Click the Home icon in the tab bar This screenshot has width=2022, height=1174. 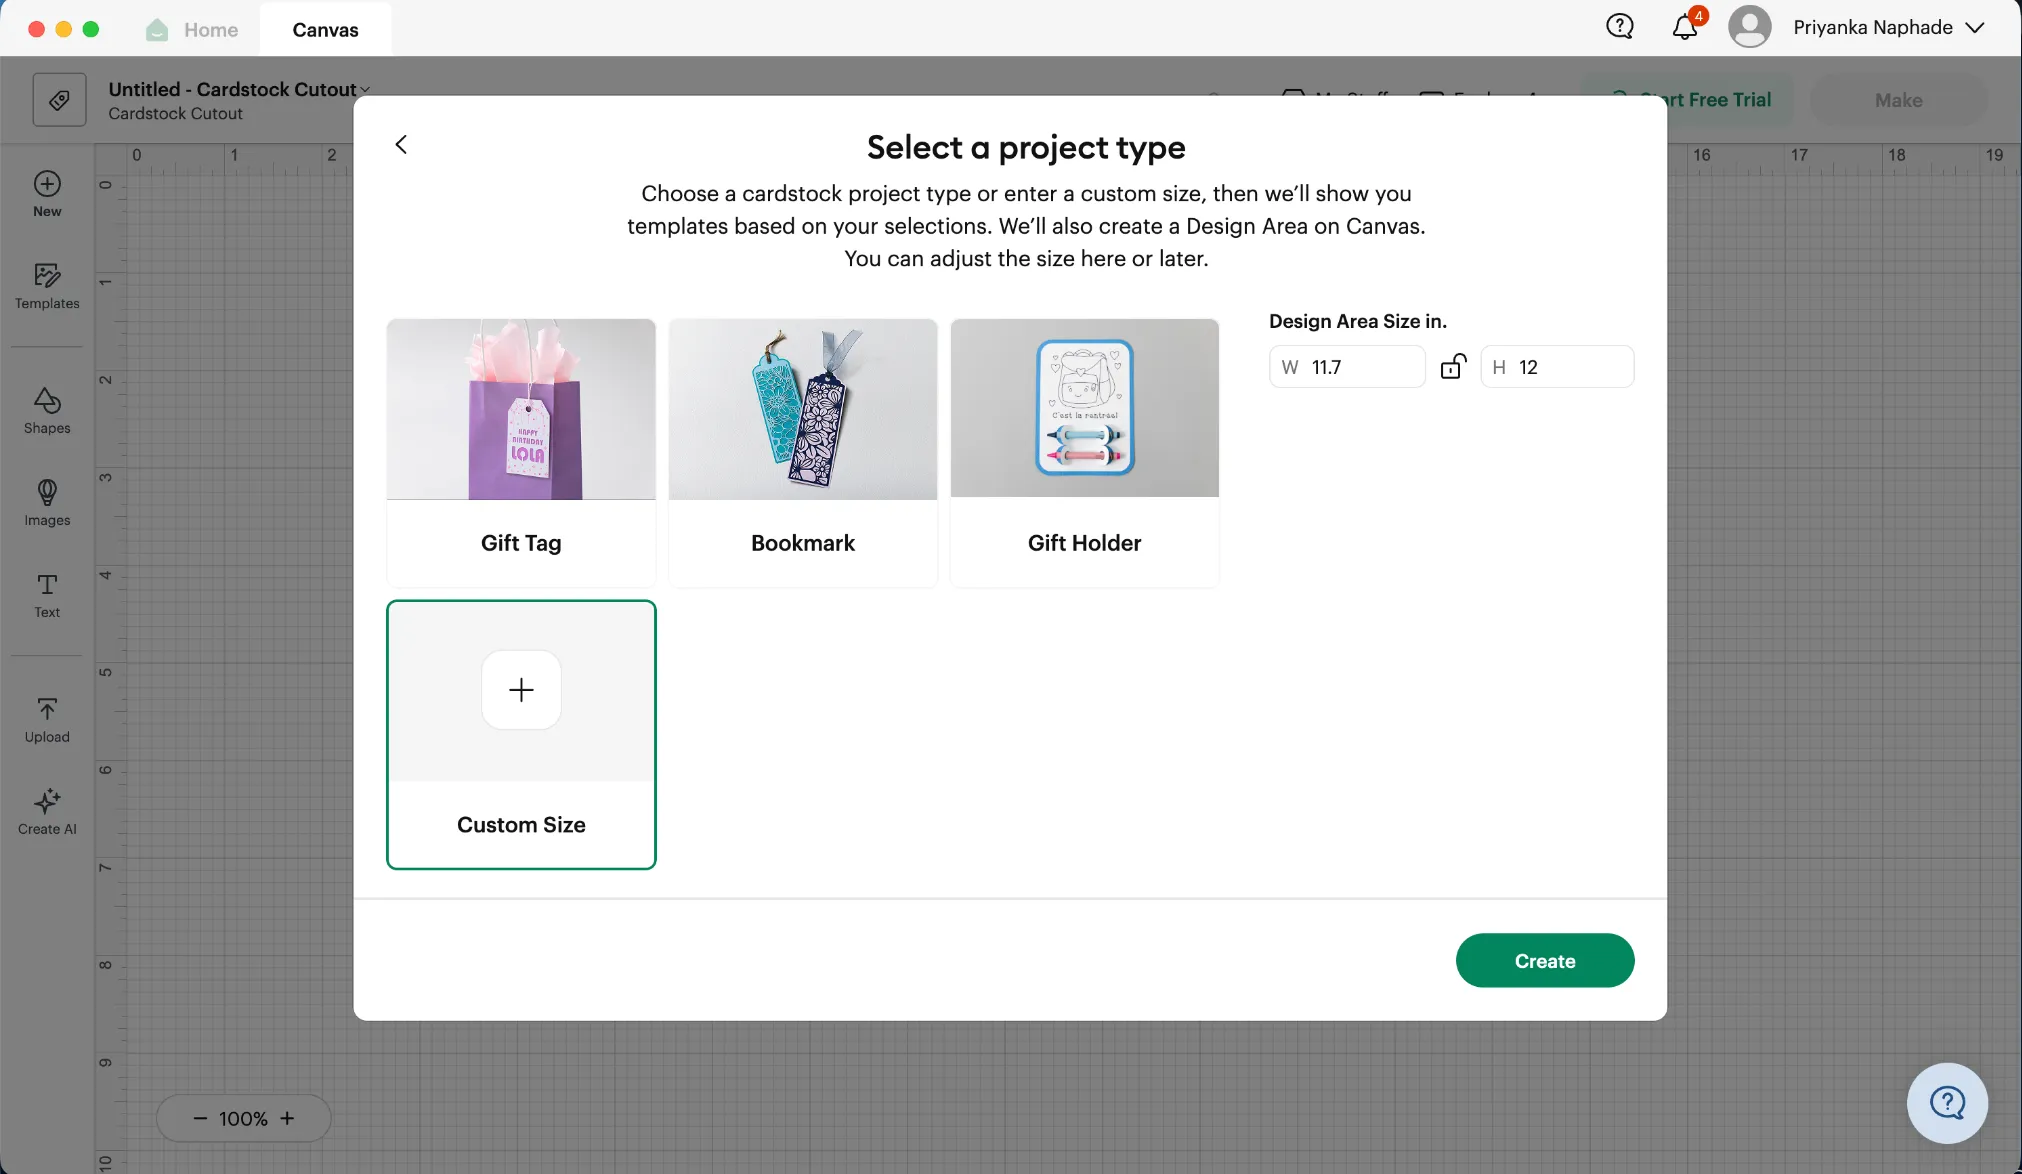pyautogui.click(x=157, y=30)
